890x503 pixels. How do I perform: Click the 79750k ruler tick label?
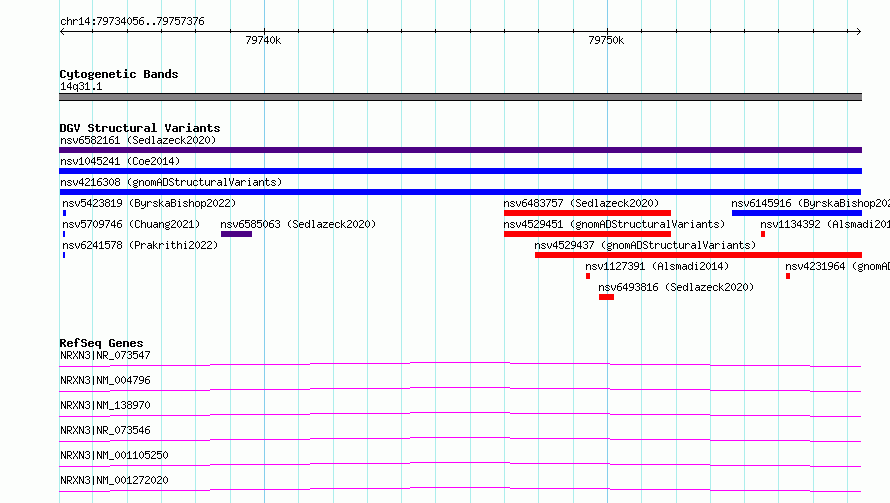click(x=606, y=40)
